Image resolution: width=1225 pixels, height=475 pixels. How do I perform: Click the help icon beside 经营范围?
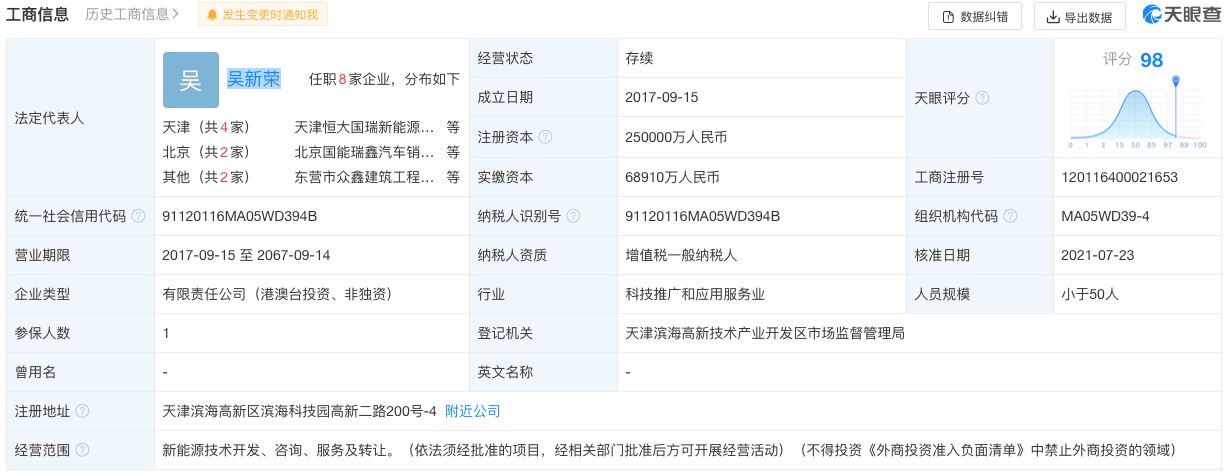point(82,450)
